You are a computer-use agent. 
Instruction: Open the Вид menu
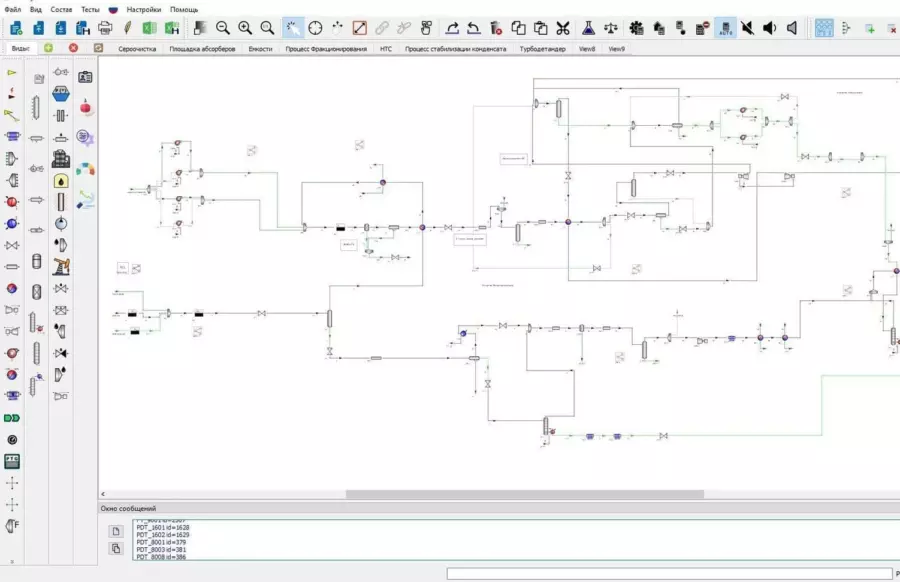pos(36,10)
